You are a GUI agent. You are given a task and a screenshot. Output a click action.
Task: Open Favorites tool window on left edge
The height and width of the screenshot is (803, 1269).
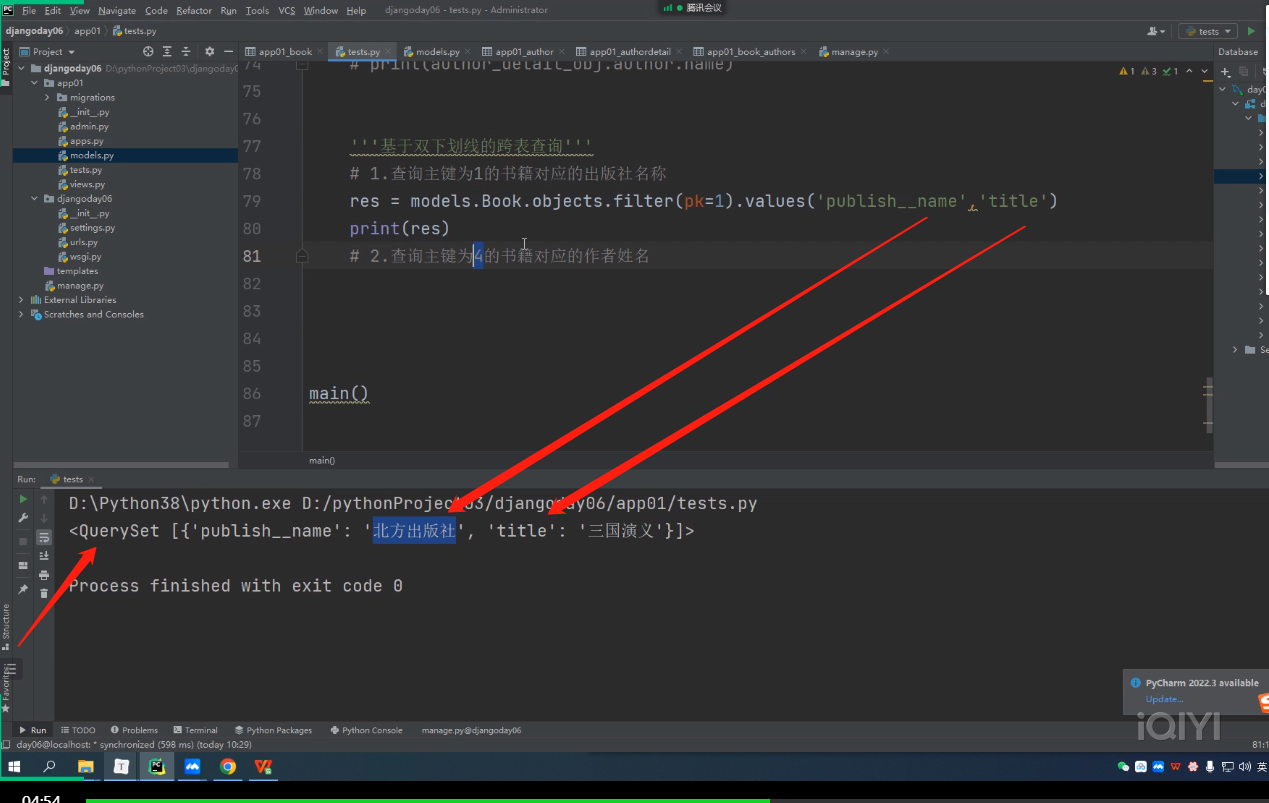click(6, 688)
